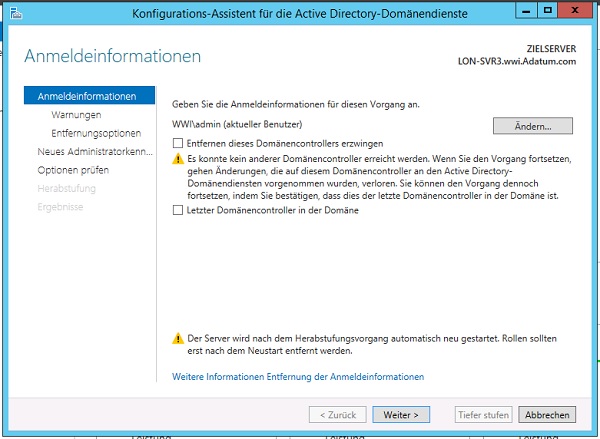
Task: Open the Optionen prüfen step
Action: pos(73,170)
